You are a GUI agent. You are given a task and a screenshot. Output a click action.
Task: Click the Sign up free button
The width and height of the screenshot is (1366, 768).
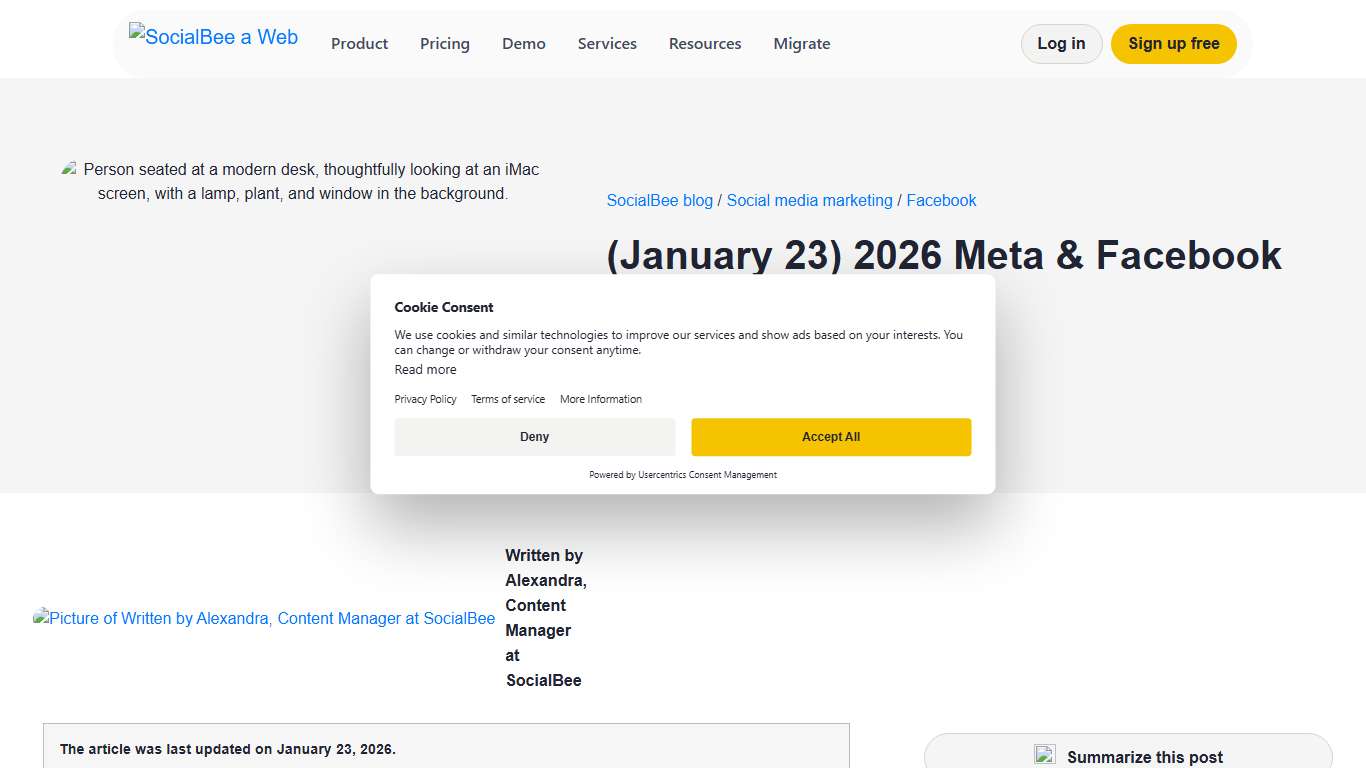[x=1173, y=44]
